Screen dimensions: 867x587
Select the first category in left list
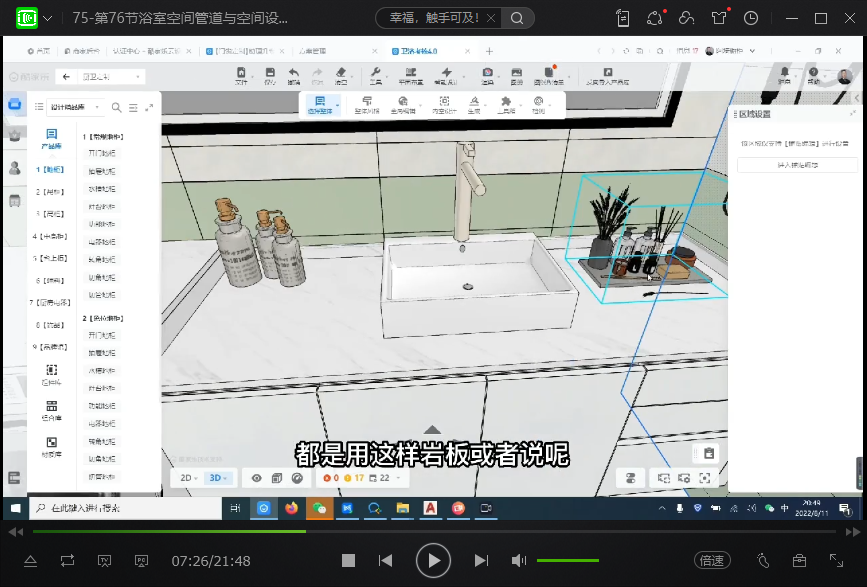pos(51,170)
